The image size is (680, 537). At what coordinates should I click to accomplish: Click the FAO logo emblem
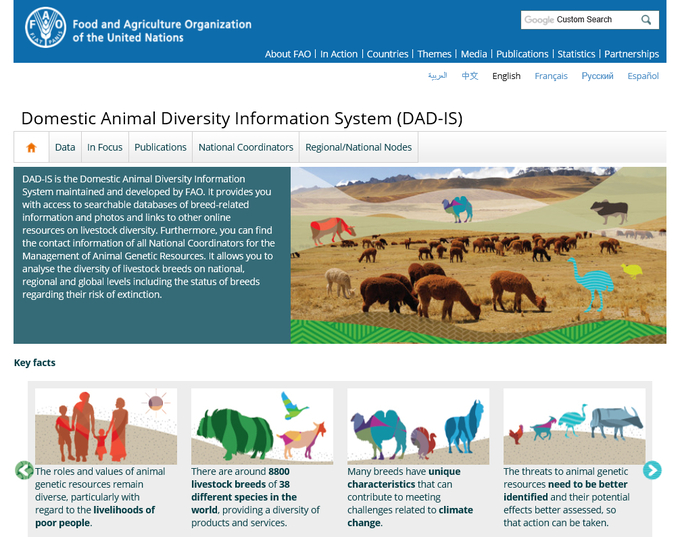click(x=46, y=27)
